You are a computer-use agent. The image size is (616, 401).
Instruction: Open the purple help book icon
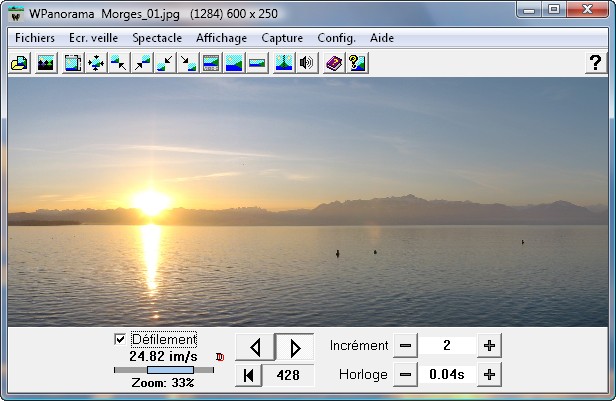334,63
